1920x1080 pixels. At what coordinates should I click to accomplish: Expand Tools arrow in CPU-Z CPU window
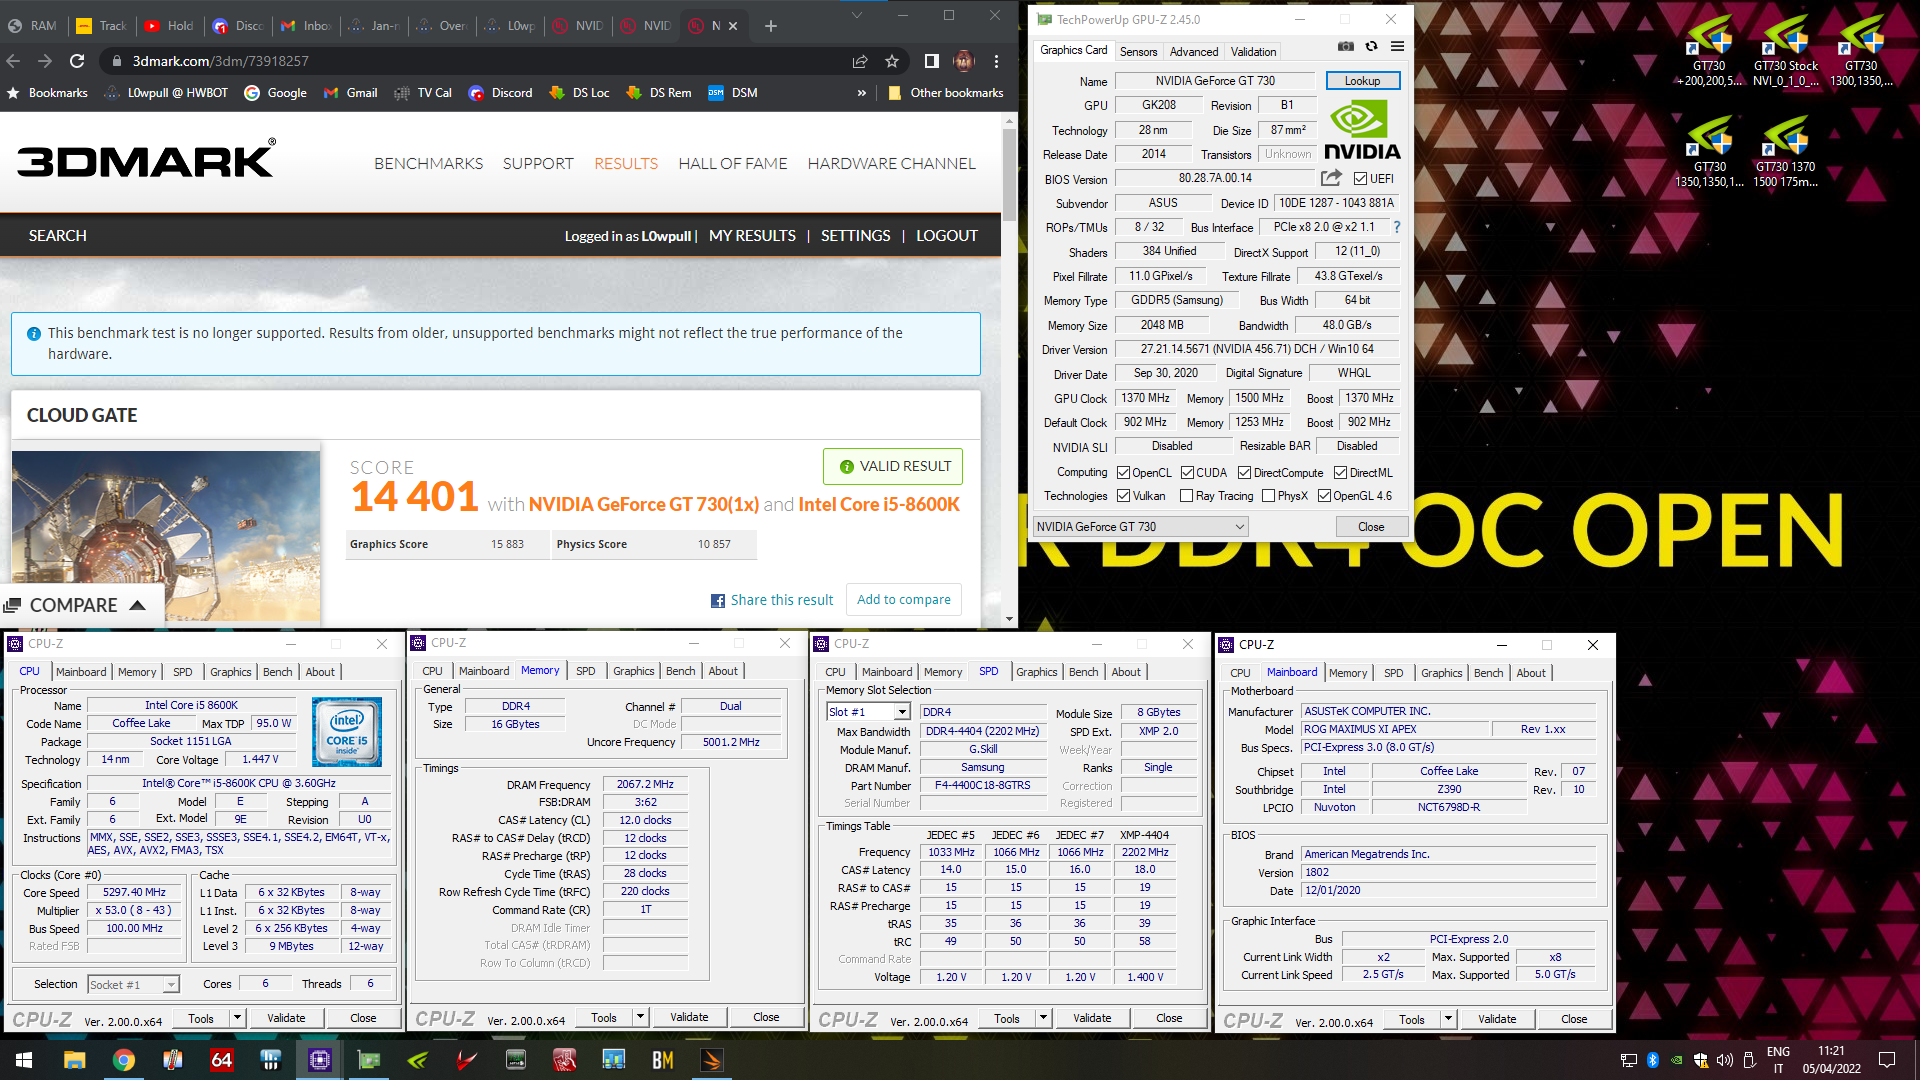[237, 1018]
